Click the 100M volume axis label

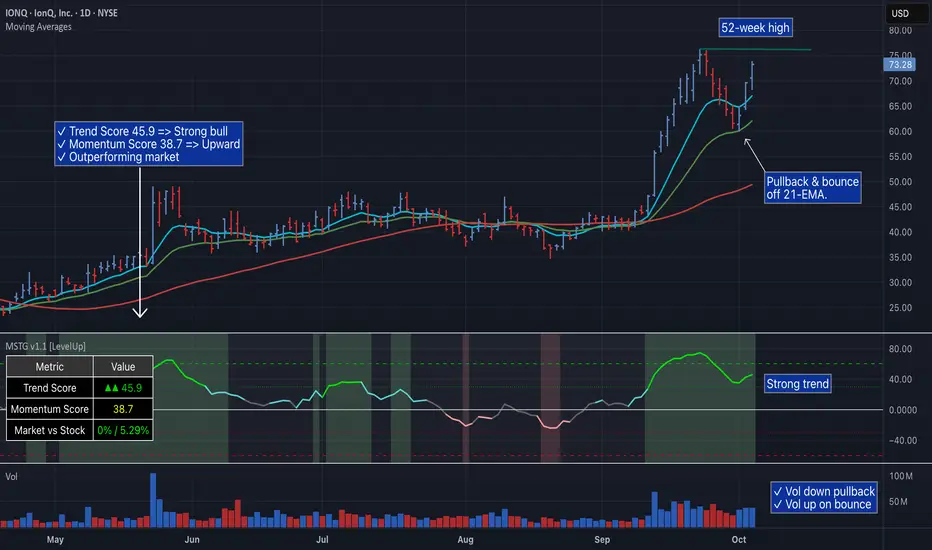pyautogui.click(x=900, y=476)
